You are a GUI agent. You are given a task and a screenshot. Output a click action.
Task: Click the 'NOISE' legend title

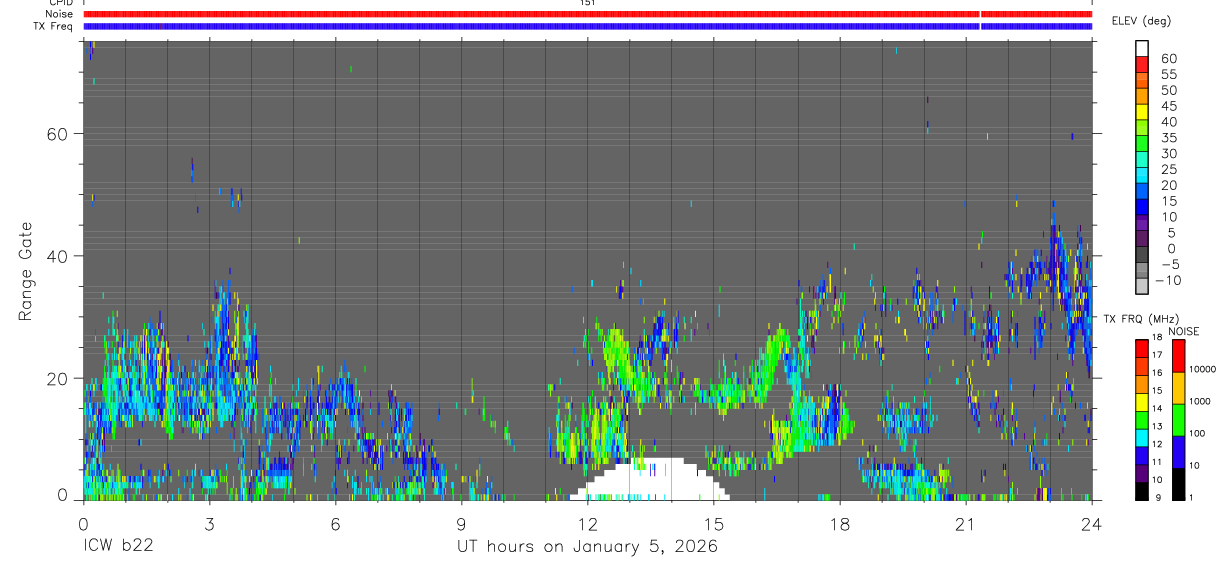point(1183,331)
